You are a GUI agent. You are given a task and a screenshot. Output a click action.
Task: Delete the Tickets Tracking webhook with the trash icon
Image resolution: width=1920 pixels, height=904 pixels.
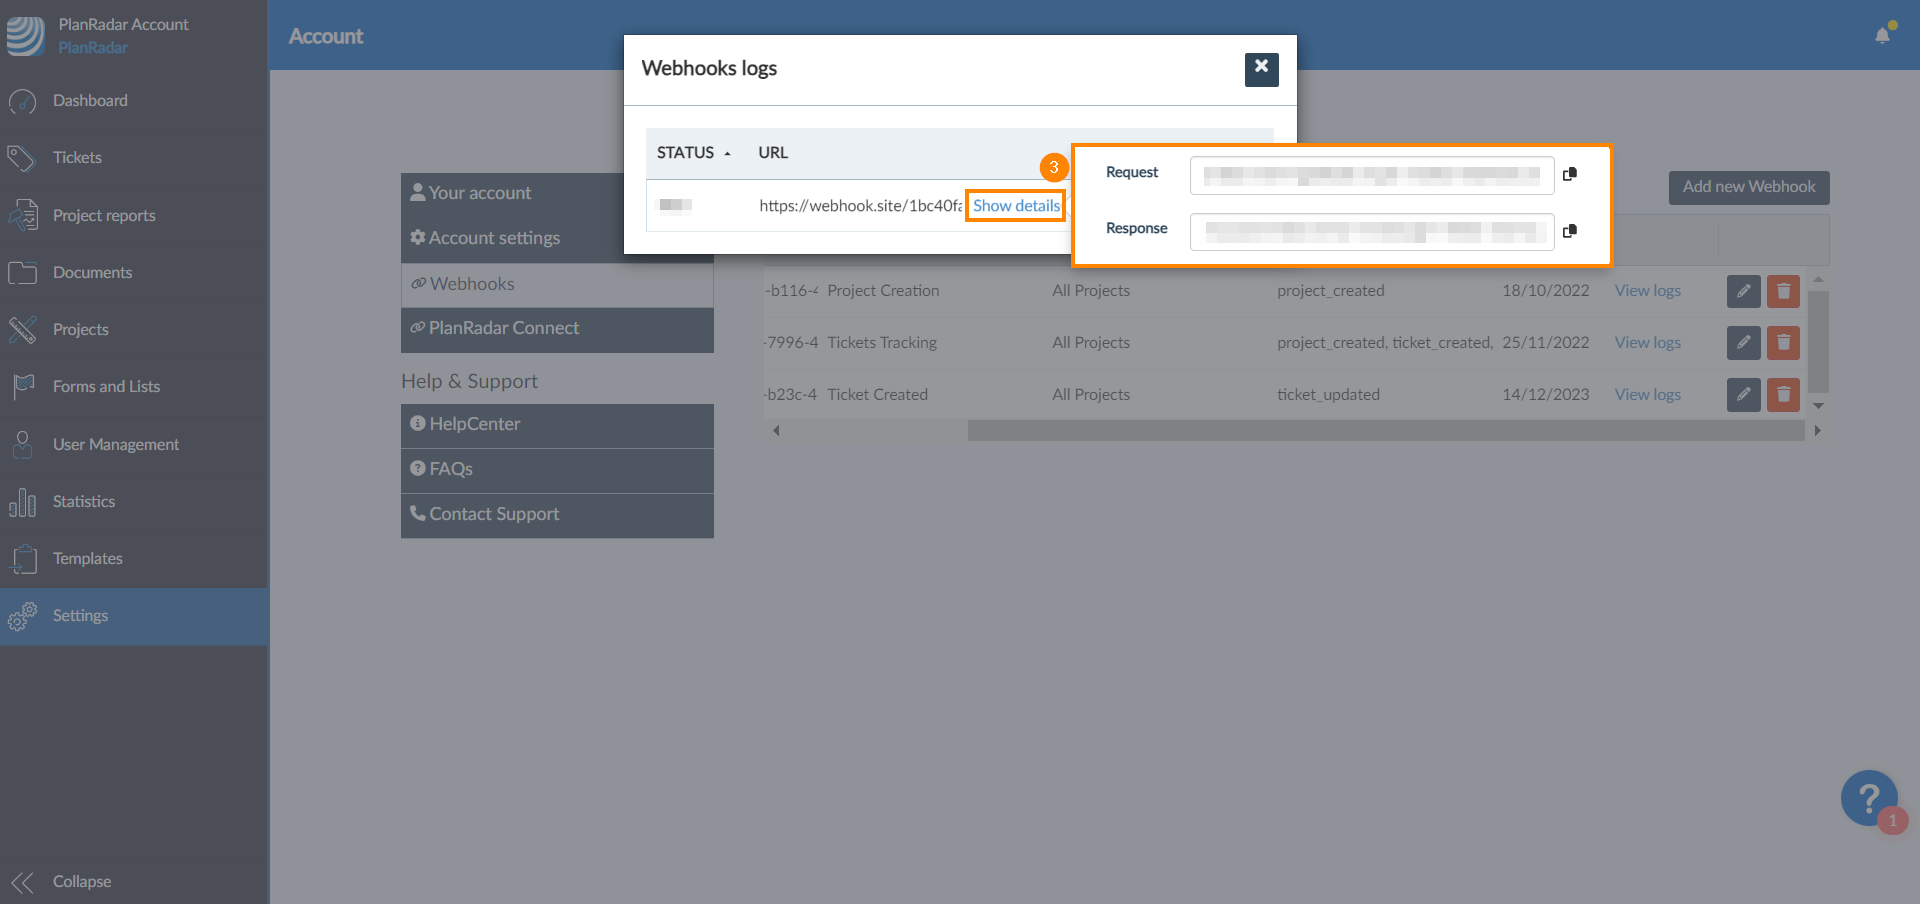pyautogui.click(x=1783, y=343)
